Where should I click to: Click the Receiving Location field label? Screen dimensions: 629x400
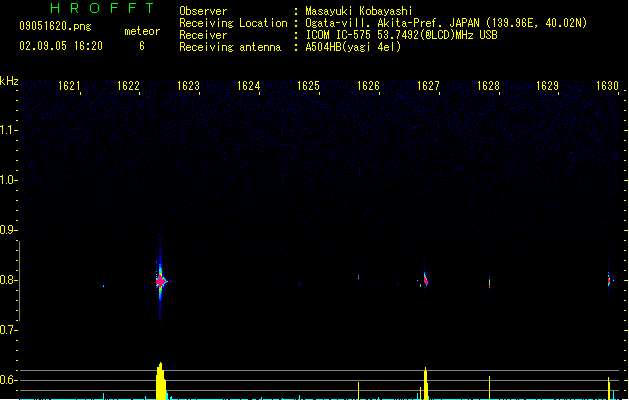pos(233,23)
